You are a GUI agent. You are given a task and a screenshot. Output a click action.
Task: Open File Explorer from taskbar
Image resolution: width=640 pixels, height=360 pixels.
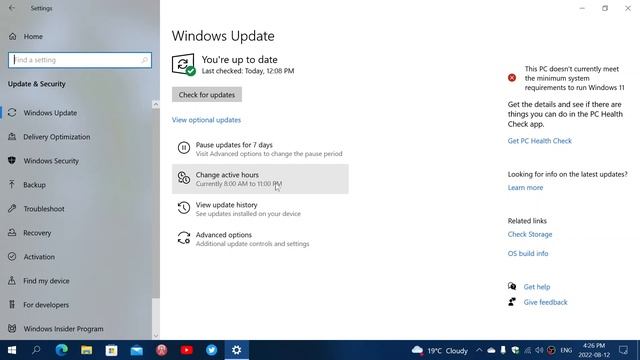pos(87,350)
